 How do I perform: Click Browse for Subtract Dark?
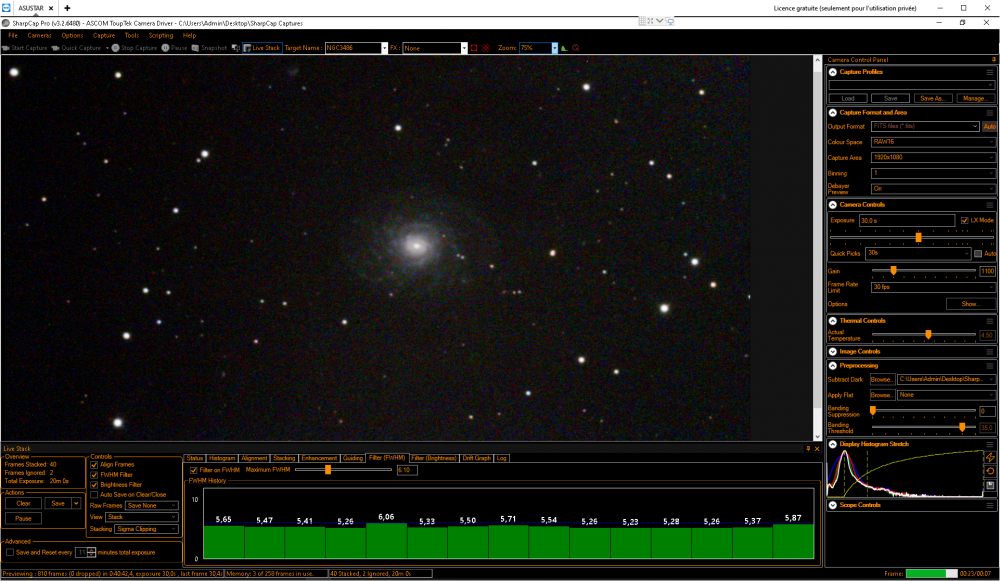click(882, 379)
